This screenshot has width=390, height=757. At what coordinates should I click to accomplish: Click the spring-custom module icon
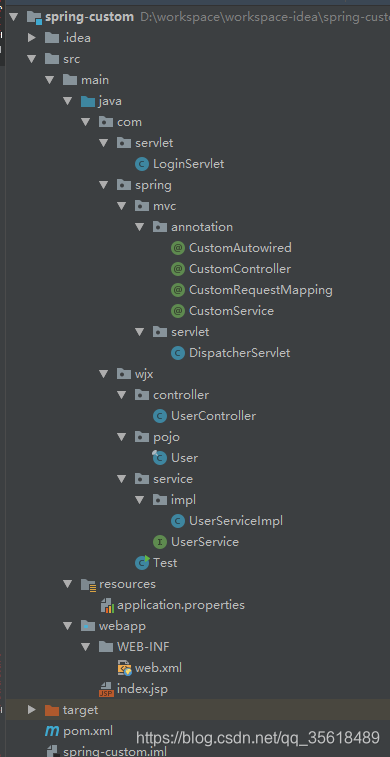(34, 17)
